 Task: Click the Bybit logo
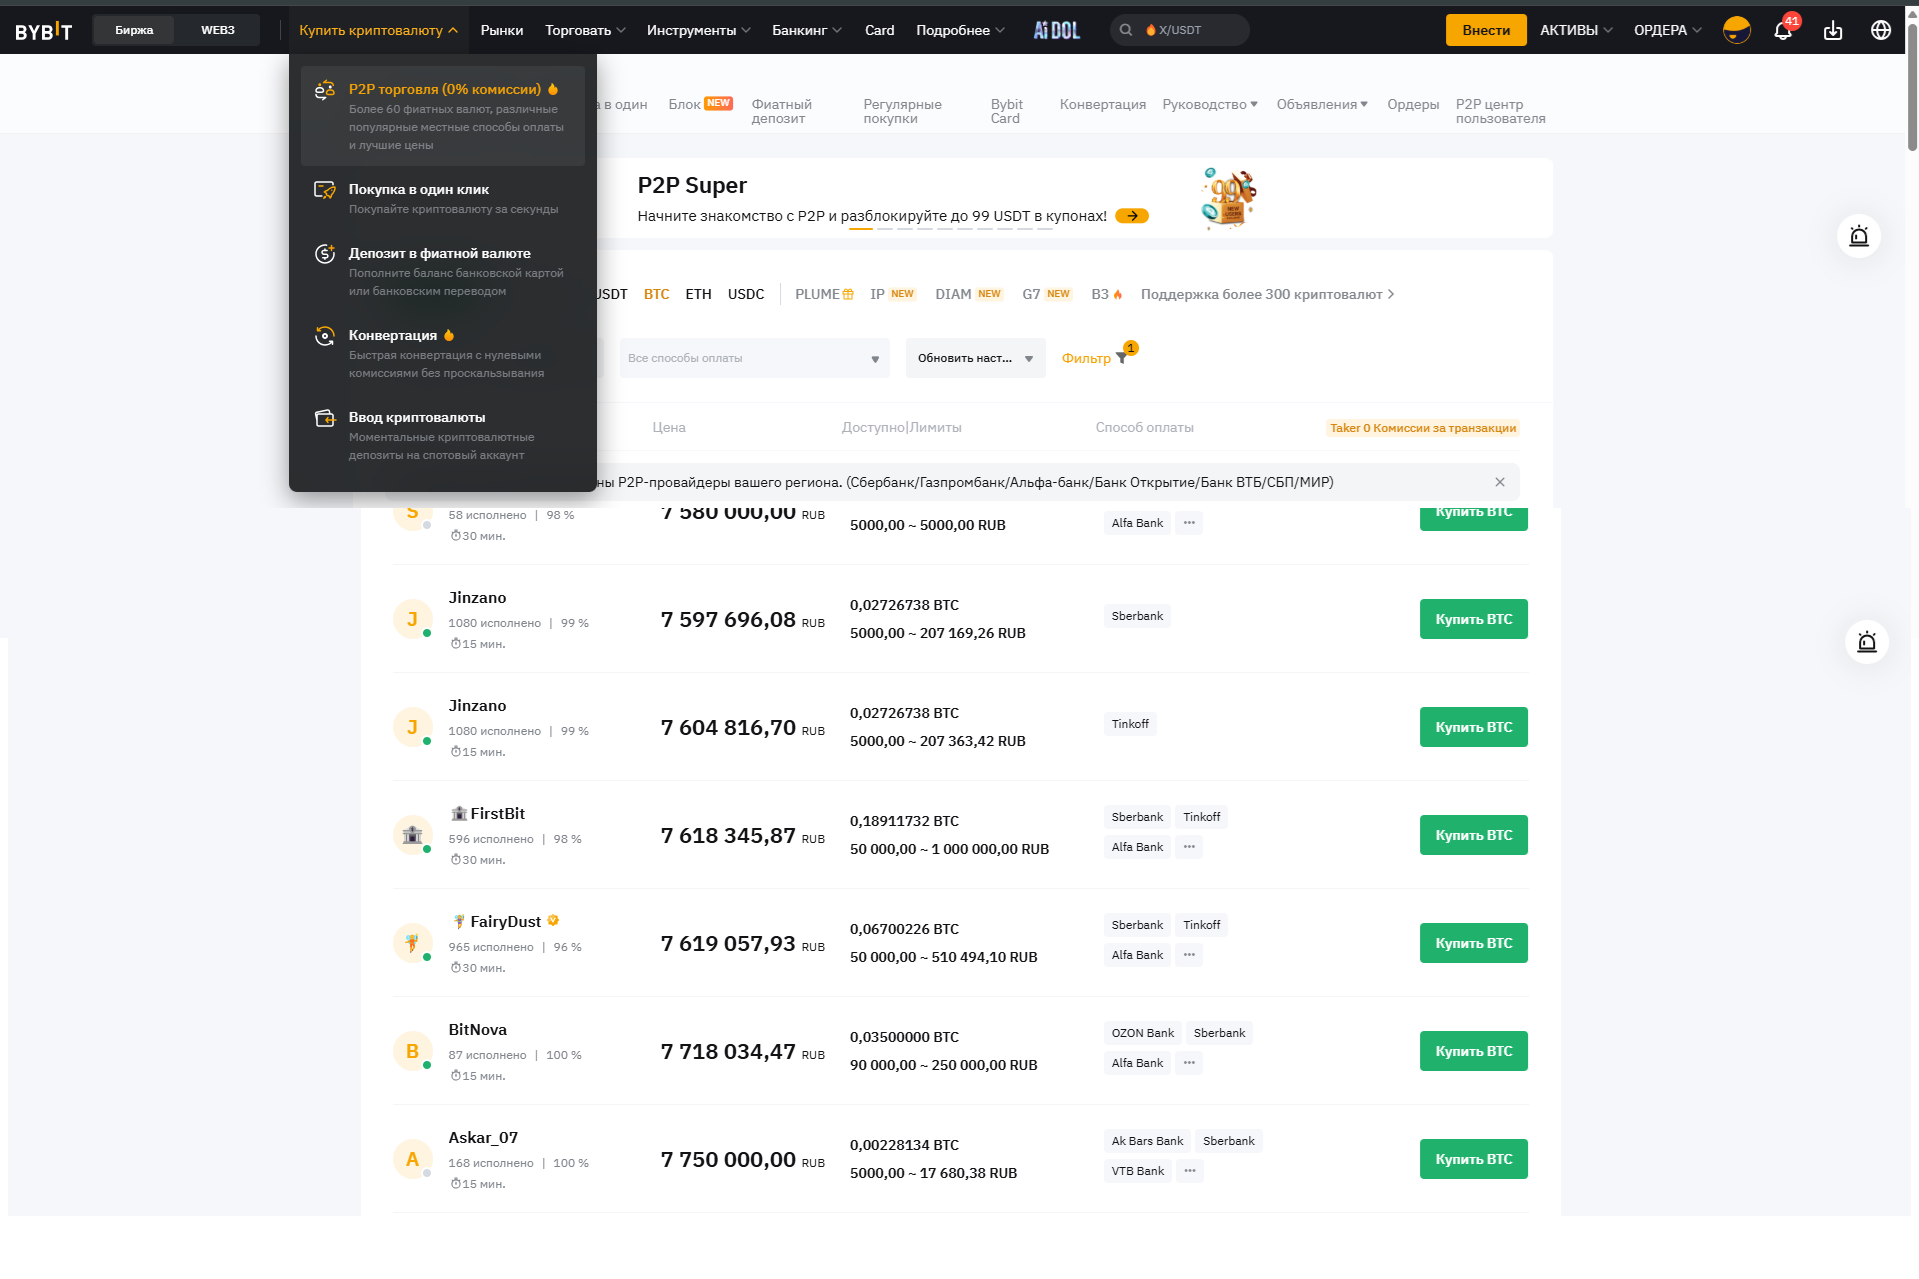pyautogui.click(x=44, y=31)
